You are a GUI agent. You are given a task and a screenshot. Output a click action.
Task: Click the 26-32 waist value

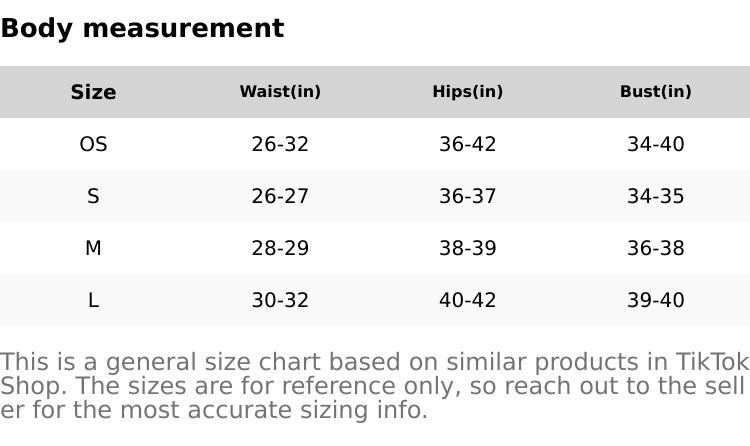click(280, 145)
